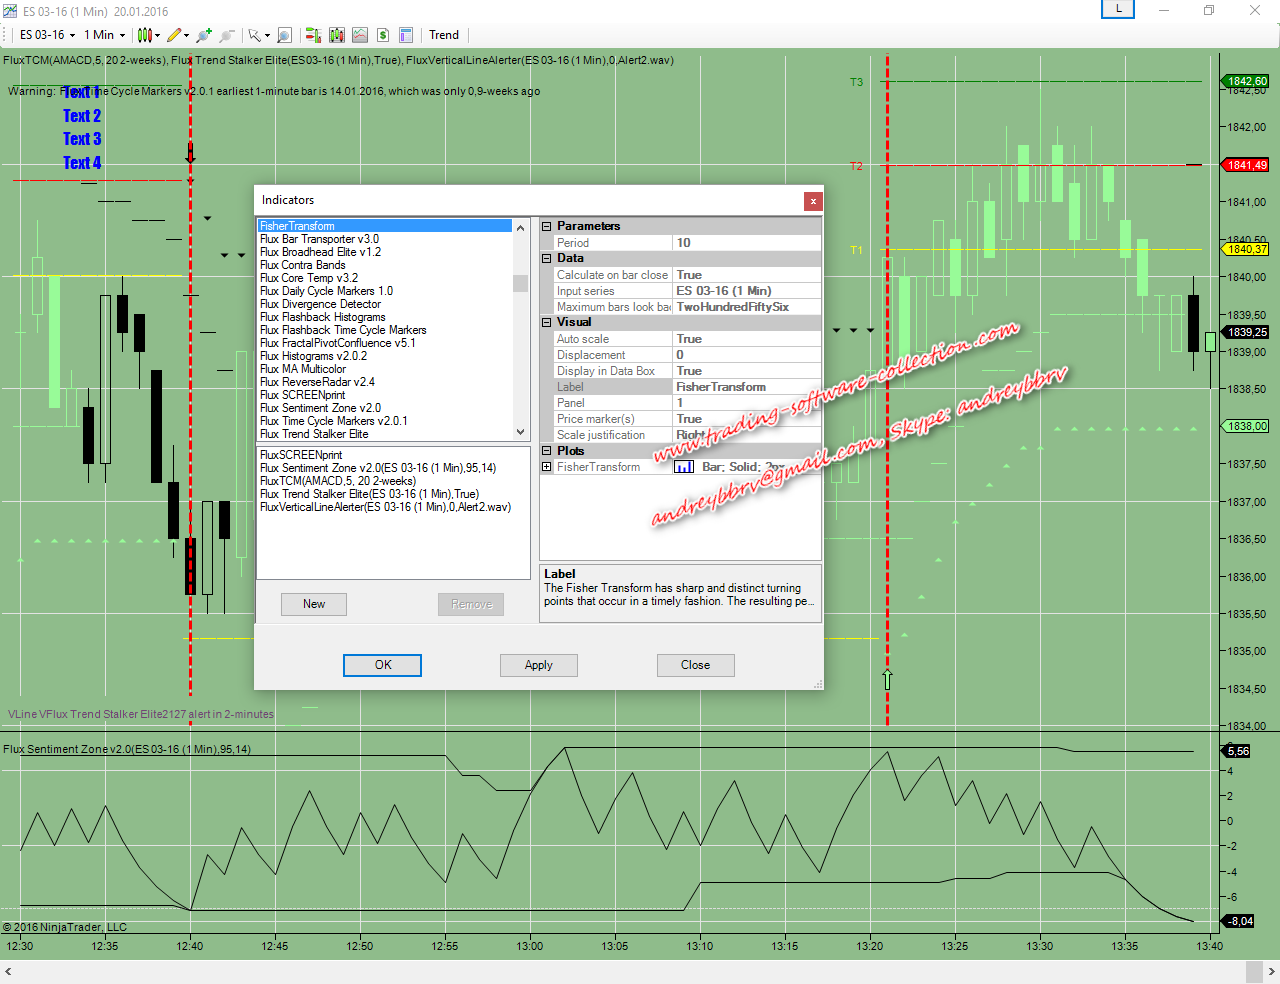
Task: Open the drawing tools pencil menu
Action: tap(177, 35)
